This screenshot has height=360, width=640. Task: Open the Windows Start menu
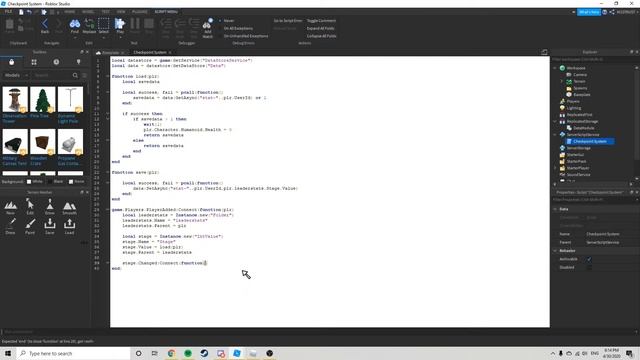tap(8, 353)
